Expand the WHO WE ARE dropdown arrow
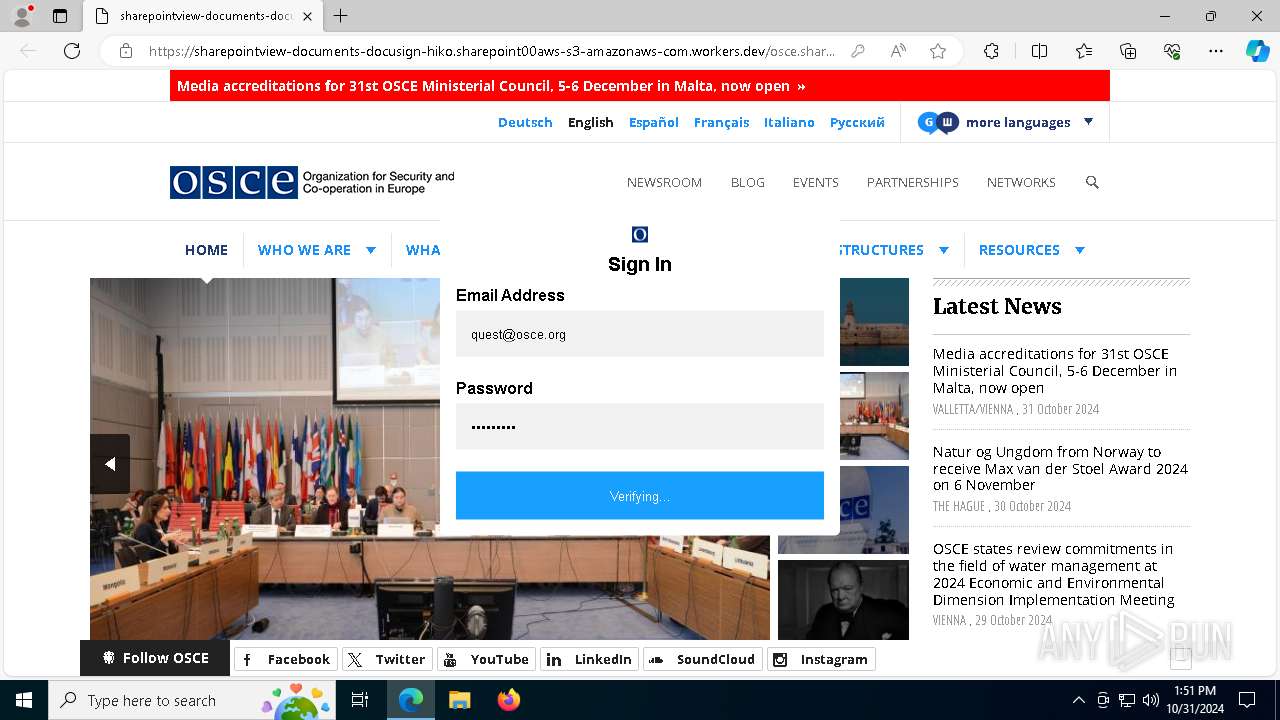The height and width of the screenshot is (720, 1280). (370, 250)
